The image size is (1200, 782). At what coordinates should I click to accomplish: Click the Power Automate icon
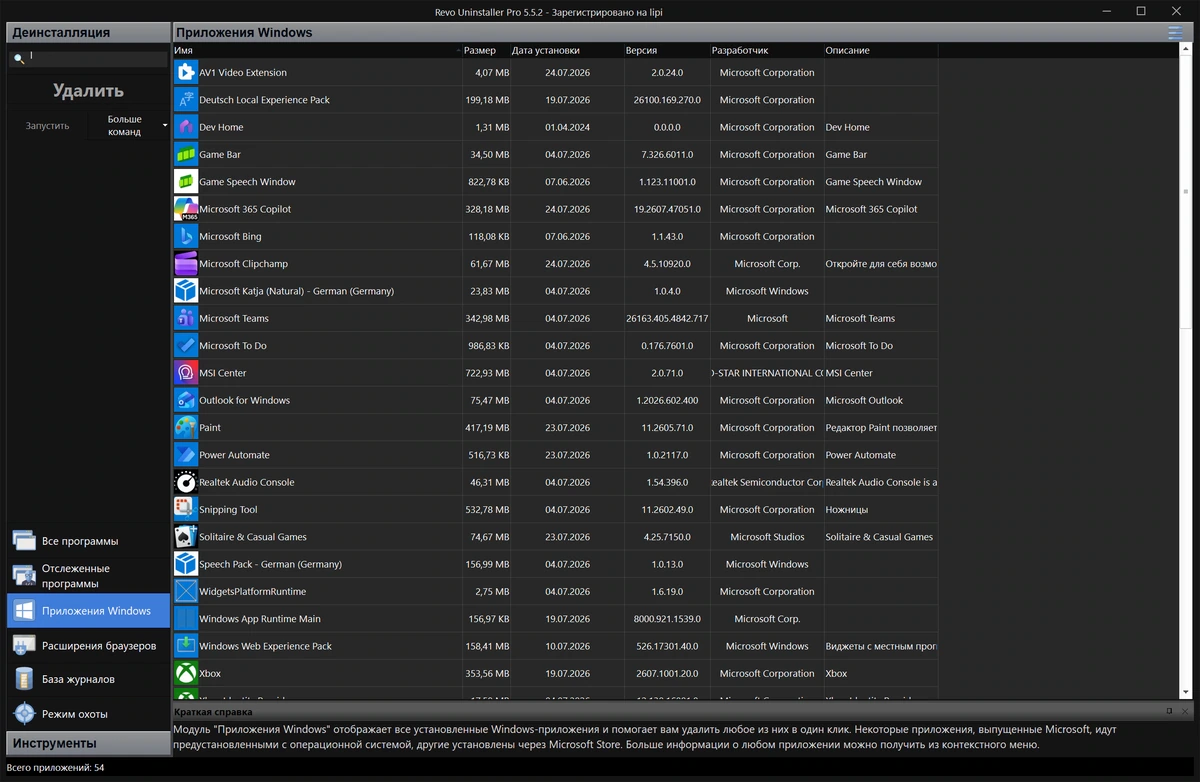click(186, 455)
